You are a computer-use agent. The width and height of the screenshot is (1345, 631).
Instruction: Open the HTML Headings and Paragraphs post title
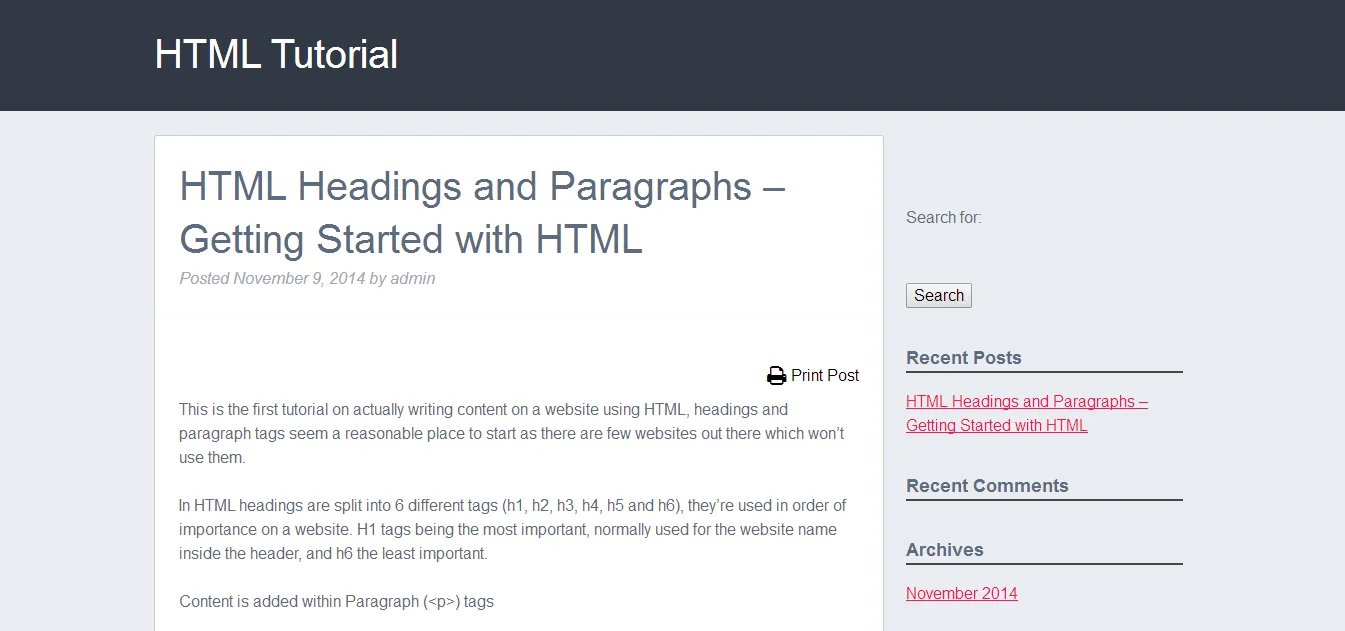482,213
